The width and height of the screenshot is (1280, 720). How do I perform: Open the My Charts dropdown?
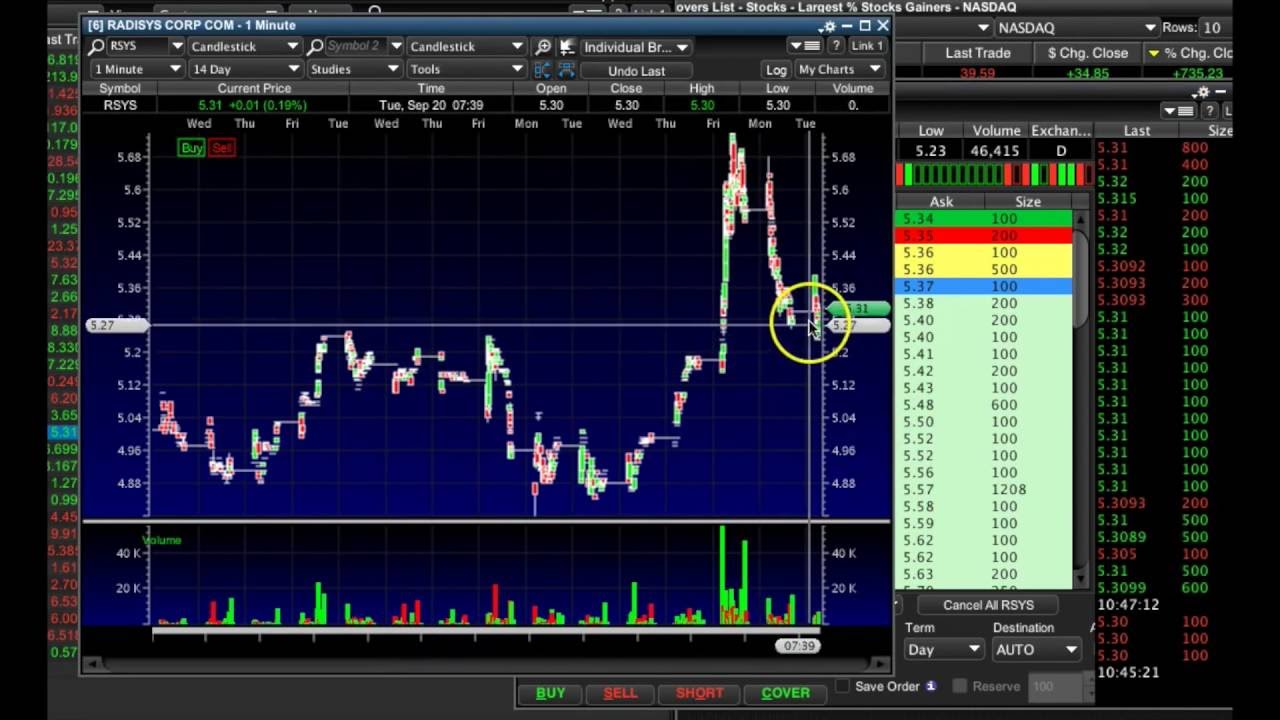click(839, 69)
